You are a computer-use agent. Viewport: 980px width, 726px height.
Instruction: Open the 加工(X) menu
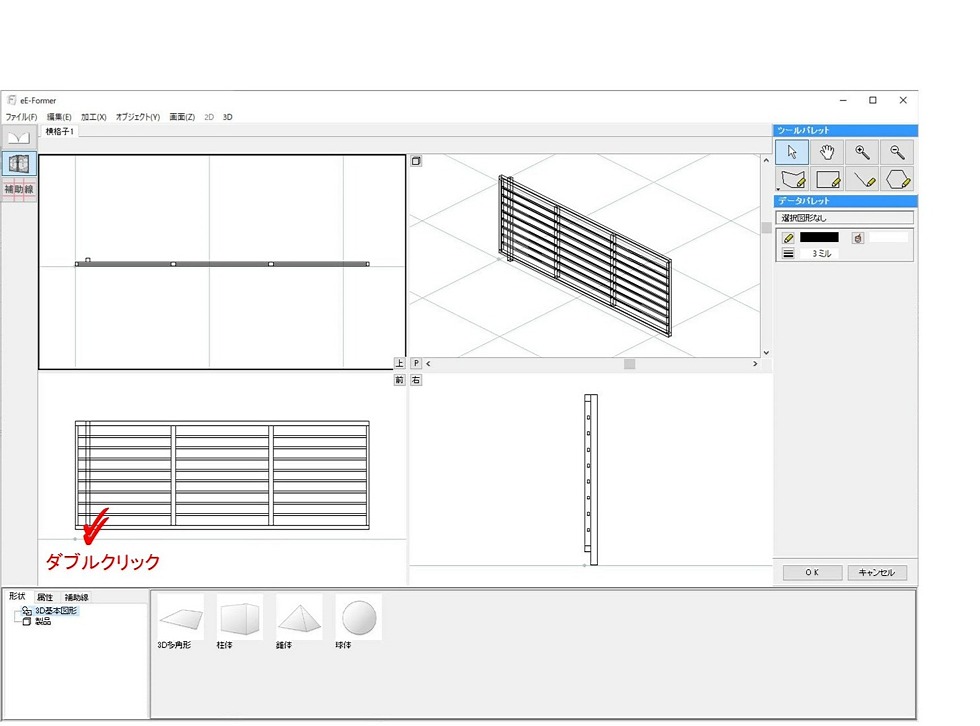point(94,117)
